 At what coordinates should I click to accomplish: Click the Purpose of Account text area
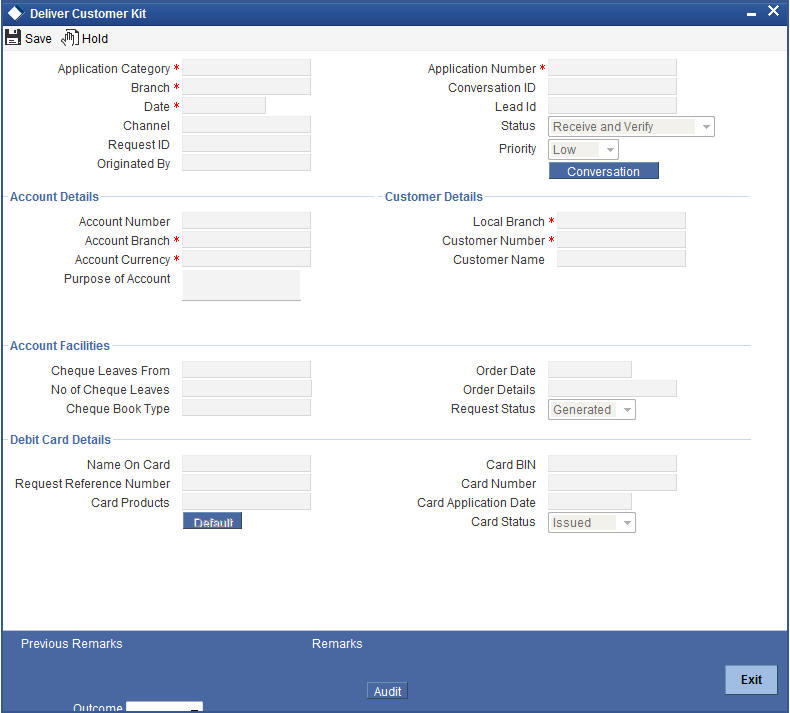click(241, 286)
